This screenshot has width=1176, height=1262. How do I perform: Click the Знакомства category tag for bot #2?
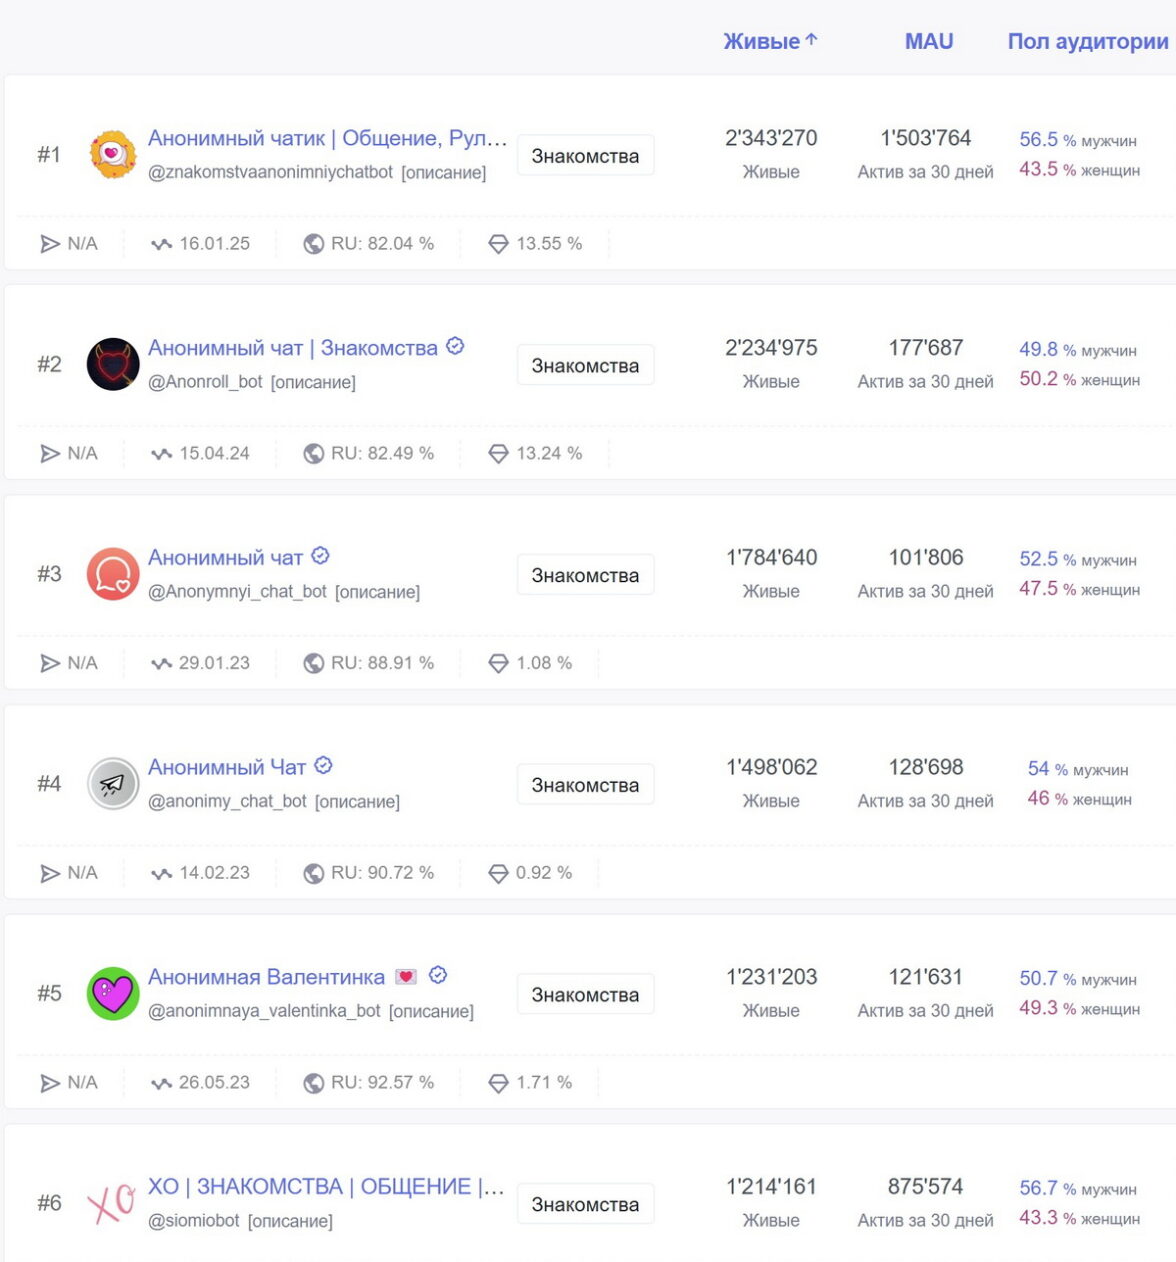(585, 366)
